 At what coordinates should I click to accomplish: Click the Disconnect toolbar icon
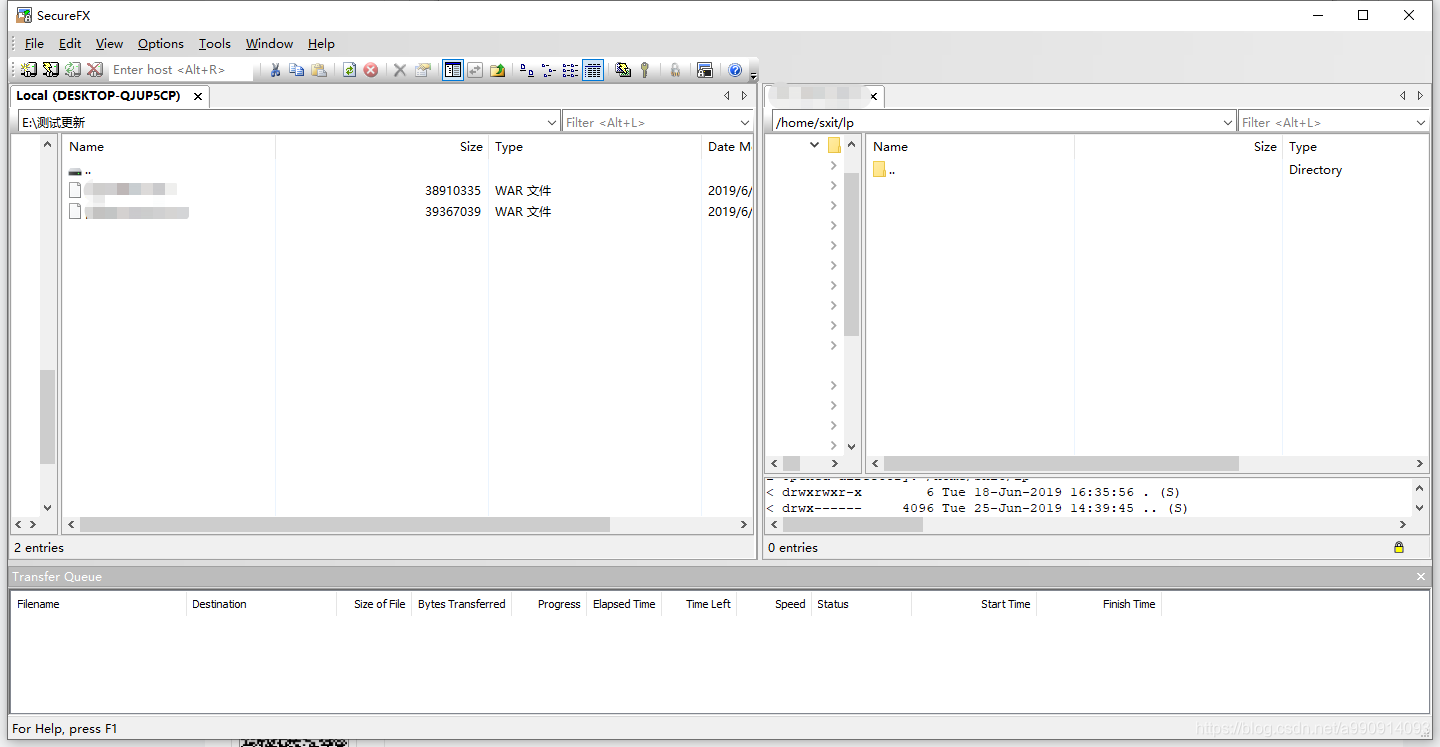tap(94, 70)
